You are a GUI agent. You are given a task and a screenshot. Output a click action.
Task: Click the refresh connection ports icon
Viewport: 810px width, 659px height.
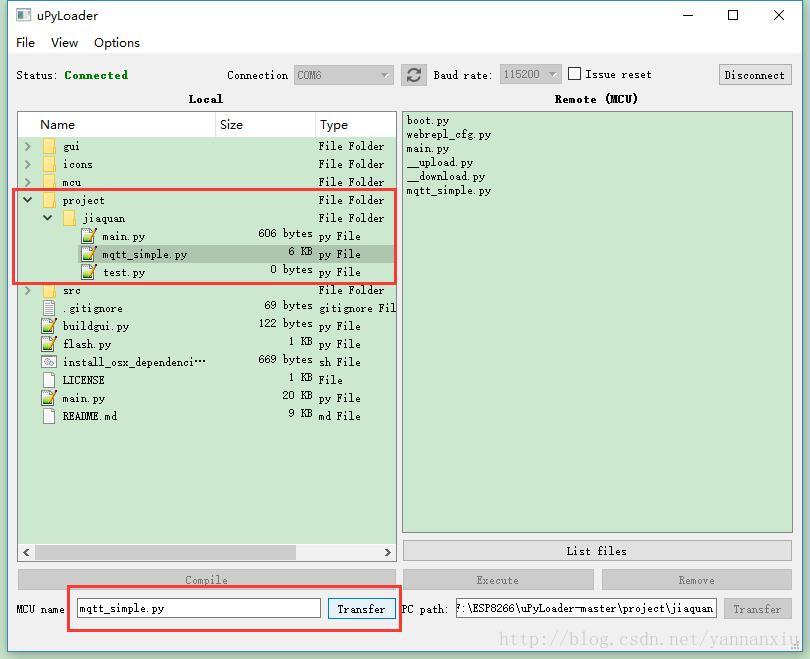pos(414,75)
